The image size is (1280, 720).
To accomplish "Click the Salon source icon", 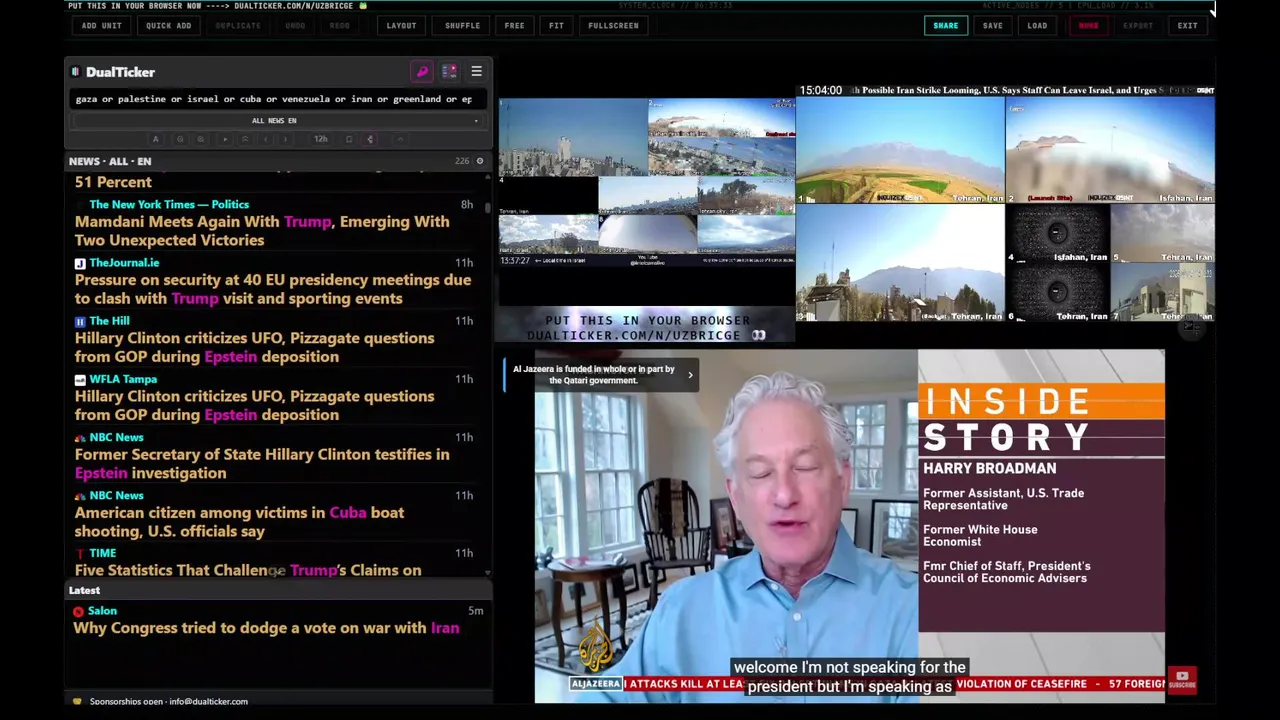I will pos(78,611).
